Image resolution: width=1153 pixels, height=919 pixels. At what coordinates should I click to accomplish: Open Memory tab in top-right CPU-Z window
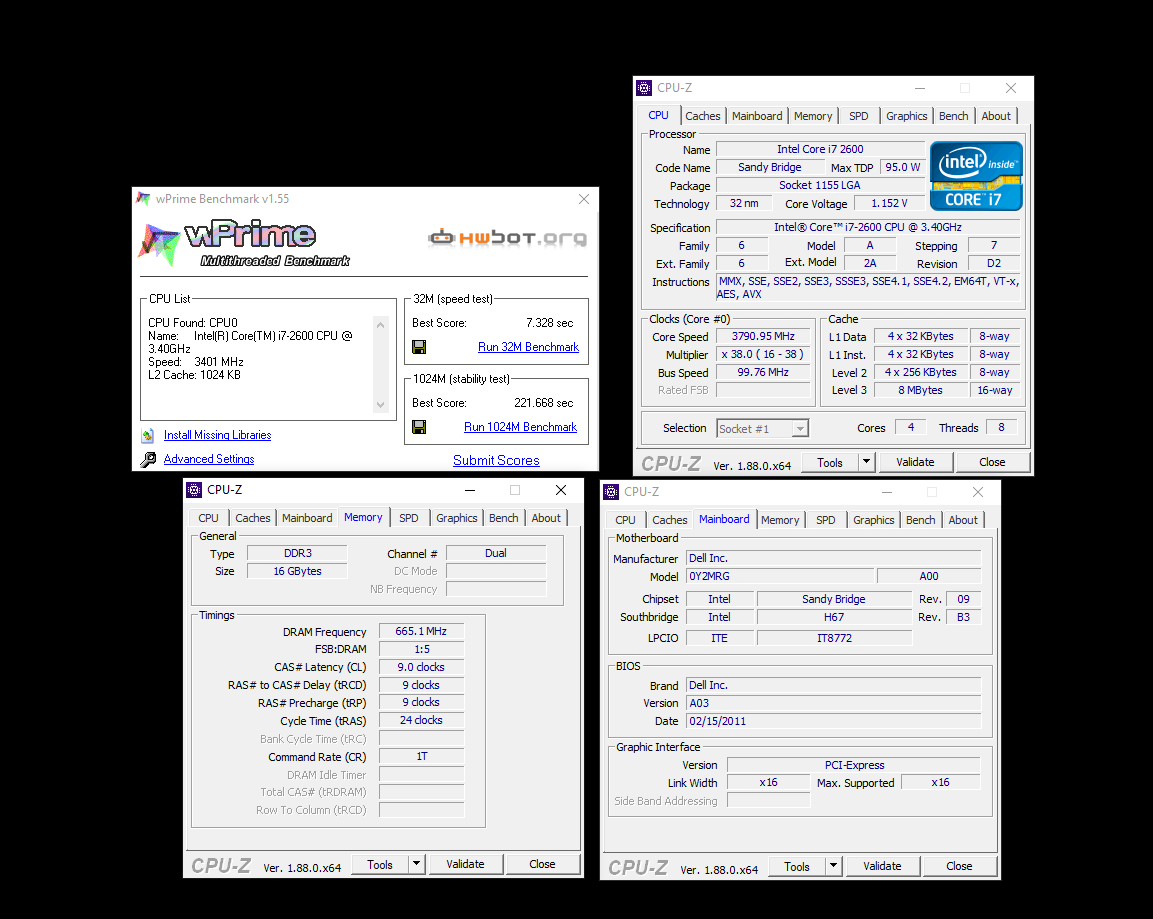[x=813, y=116]
